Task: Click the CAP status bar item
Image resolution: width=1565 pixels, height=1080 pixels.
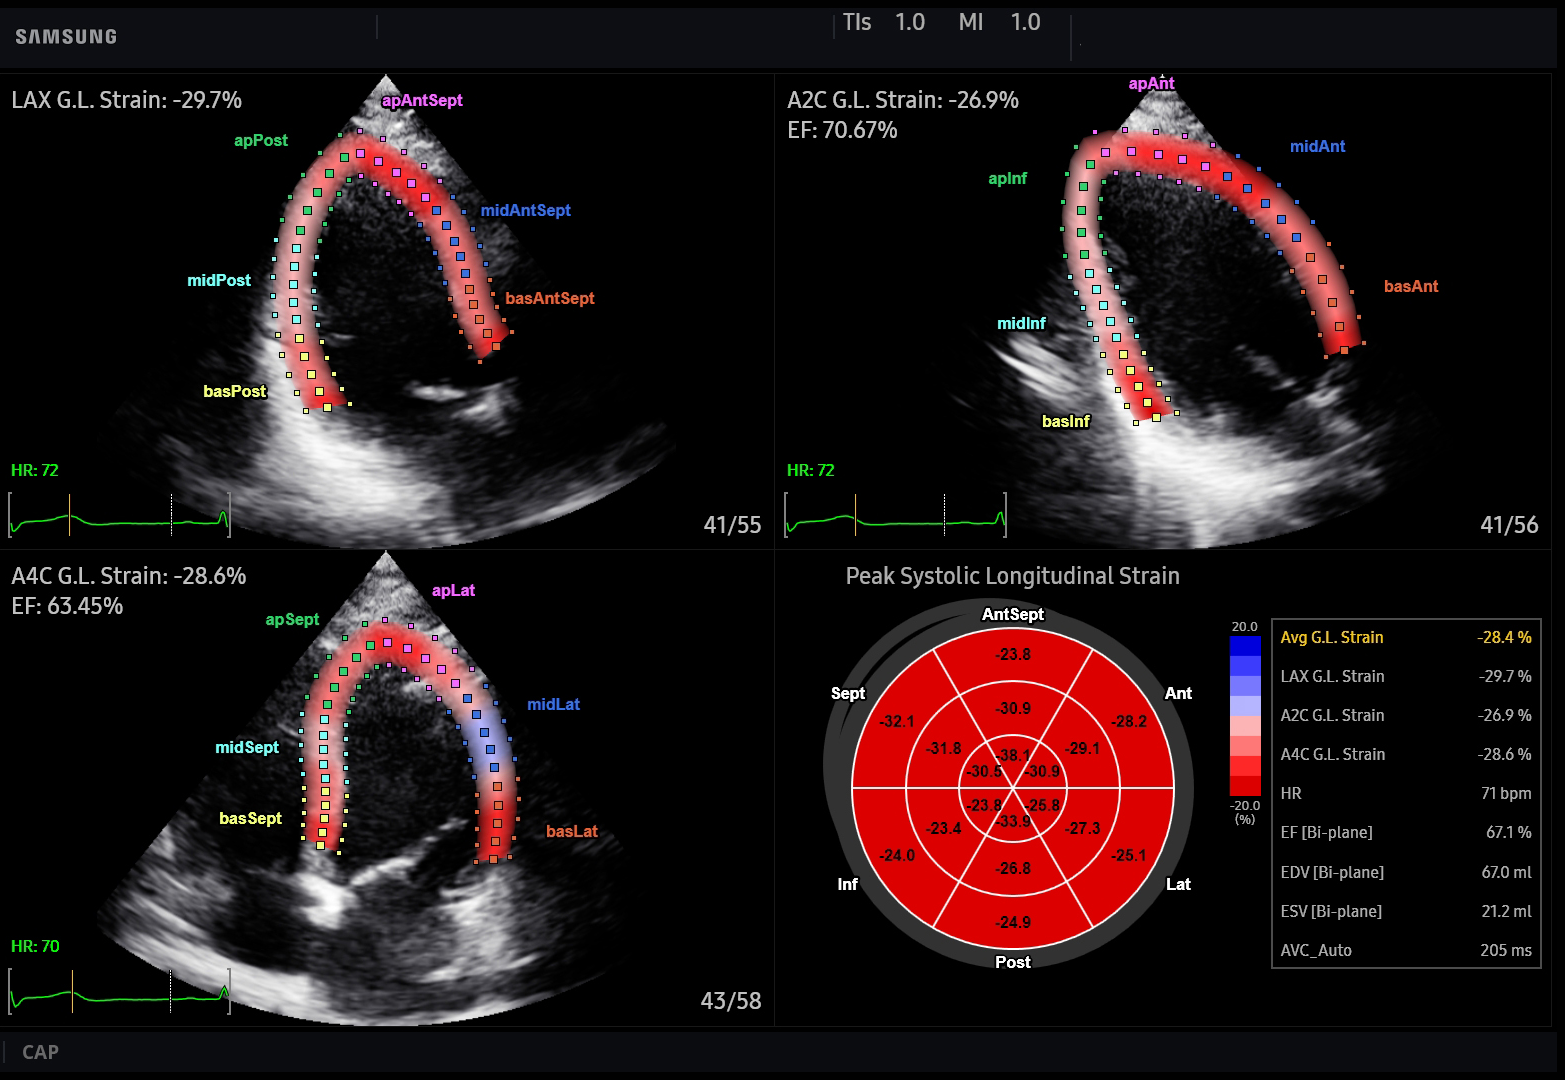Action: (41, 1053)
